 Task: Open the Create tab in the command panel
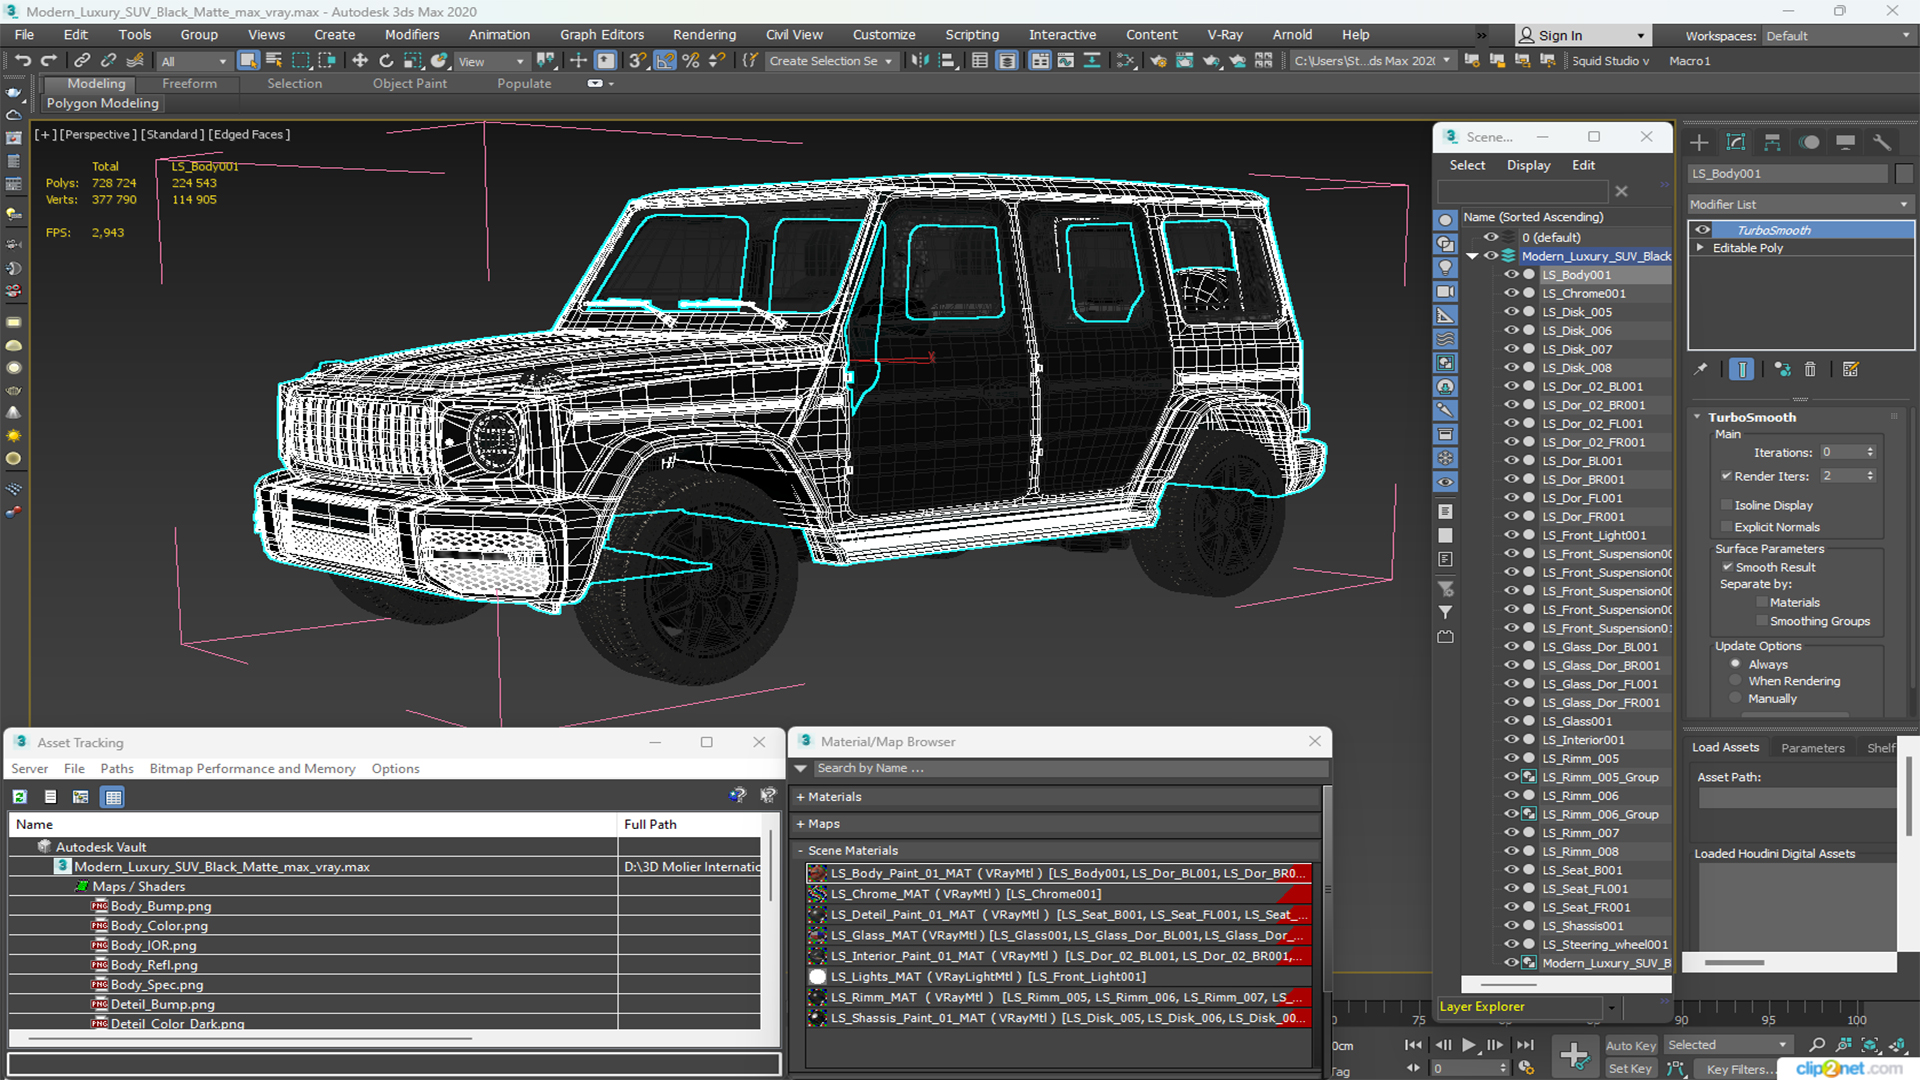pyautogui.click(x=1699, y=142)
